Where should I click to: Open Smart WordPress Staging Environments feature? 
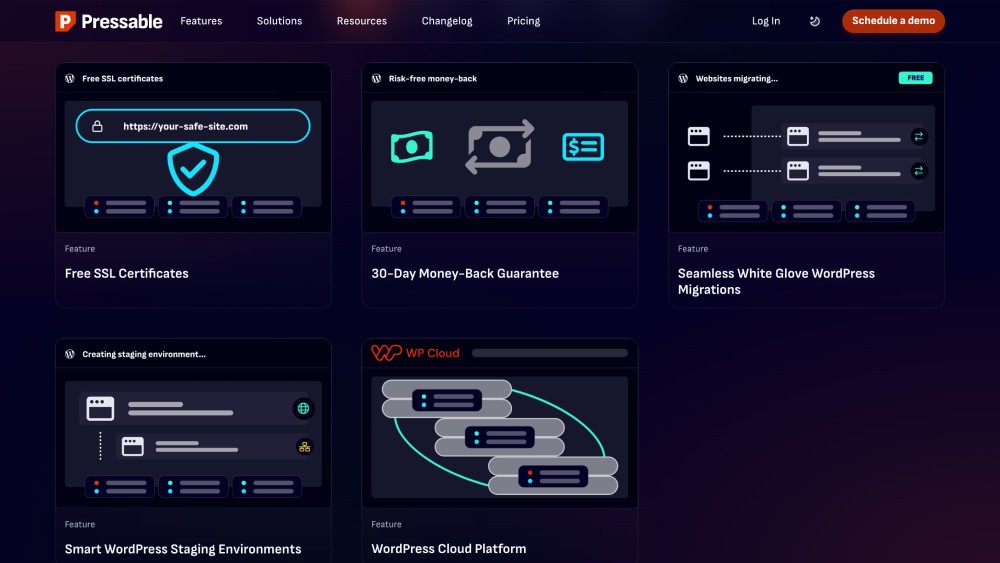(x=183, y=549)
